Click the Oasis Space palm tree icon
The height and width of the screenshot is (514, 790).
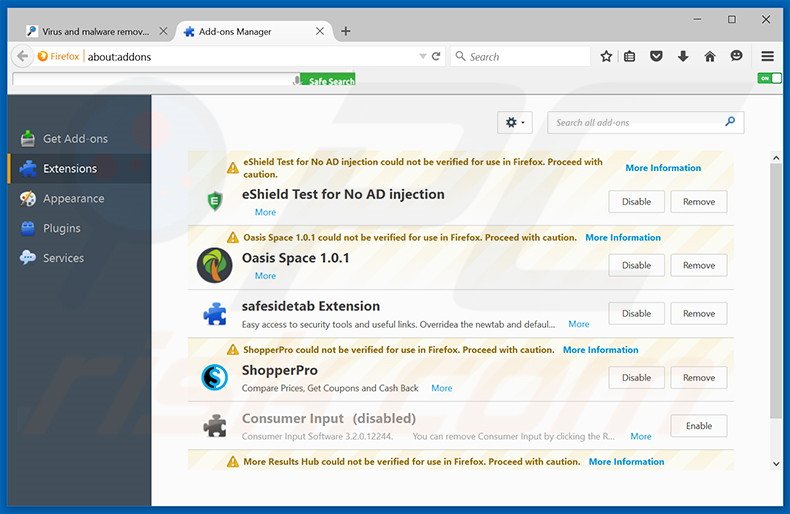click(x=215, y=265)
